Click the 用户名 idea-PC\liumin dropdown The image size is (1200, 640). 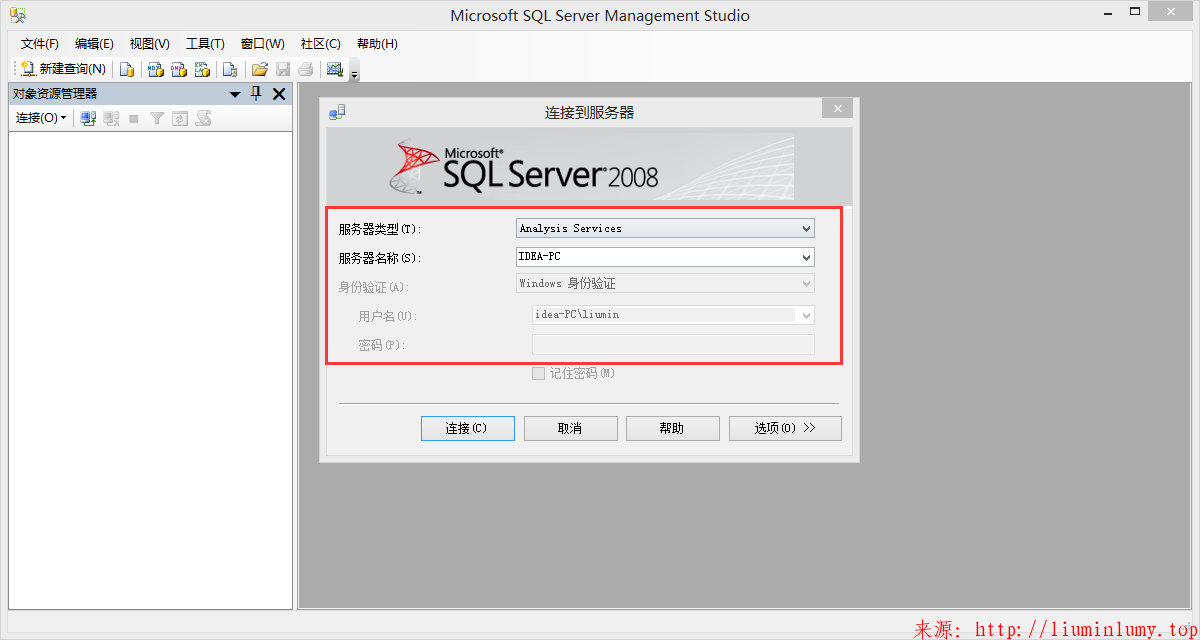(x=673, y=315)
